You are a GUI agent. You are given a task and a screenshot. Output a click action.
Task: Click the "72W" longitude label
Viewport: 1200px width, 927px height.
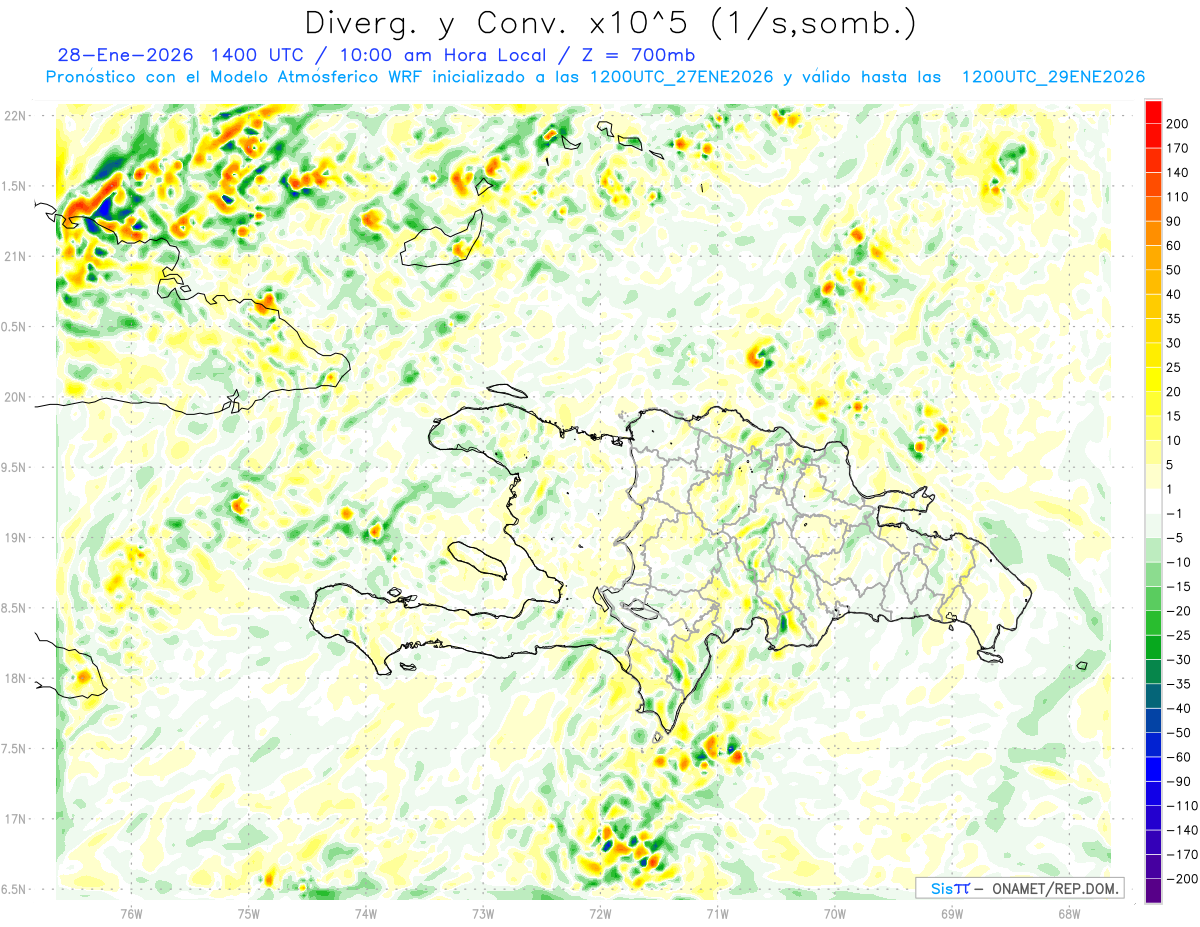[x=600, y=913]
